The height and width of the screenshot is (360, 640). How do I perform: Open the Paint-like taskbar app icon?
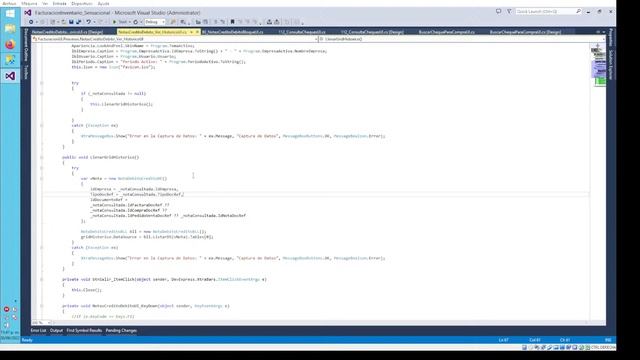pyautogui.click(x=10, y=60)
